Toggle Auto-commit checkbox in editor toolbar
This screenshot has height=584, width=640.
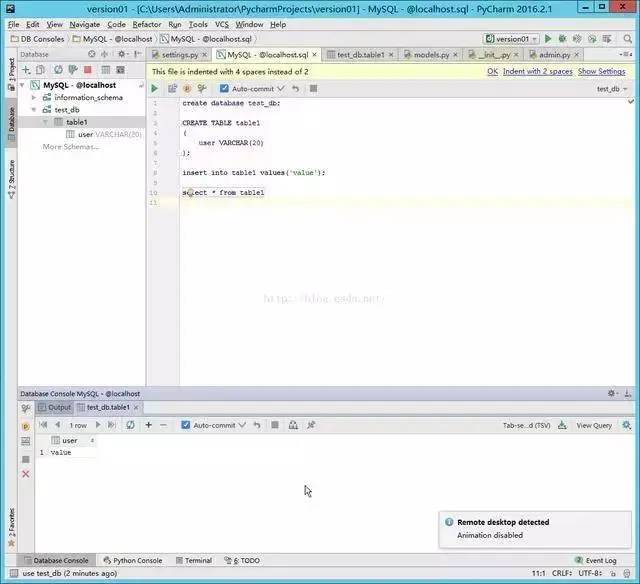click(224, 89)
